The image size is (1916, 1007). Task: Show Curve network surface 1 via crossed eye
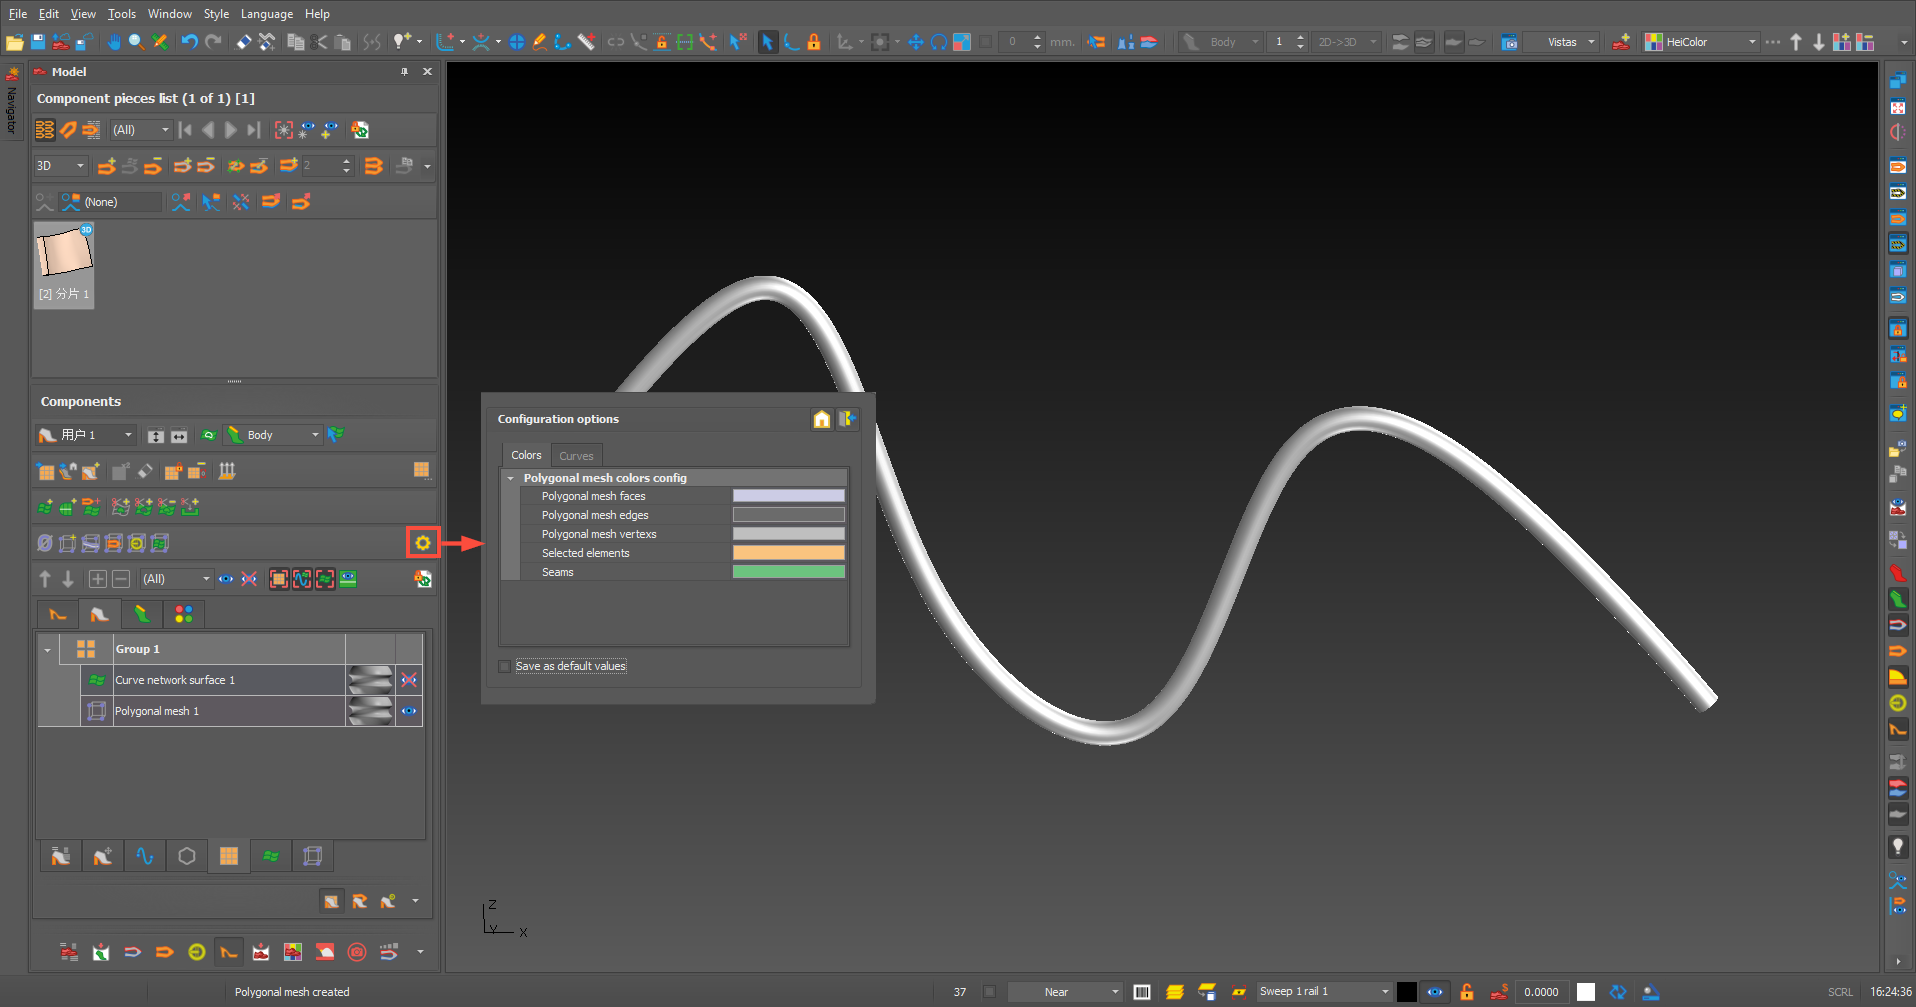(409, 680)
